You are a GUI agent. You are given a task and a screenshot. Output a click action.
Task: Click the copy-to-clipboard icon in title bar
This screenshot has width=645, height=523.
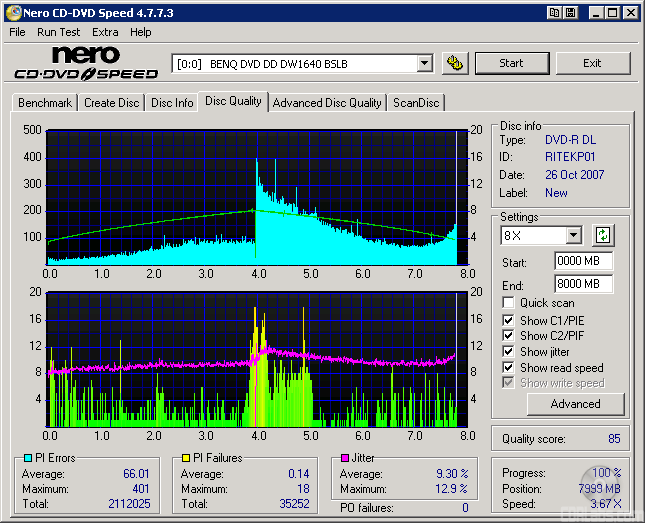pyautogui.click(x=553, y=12)
